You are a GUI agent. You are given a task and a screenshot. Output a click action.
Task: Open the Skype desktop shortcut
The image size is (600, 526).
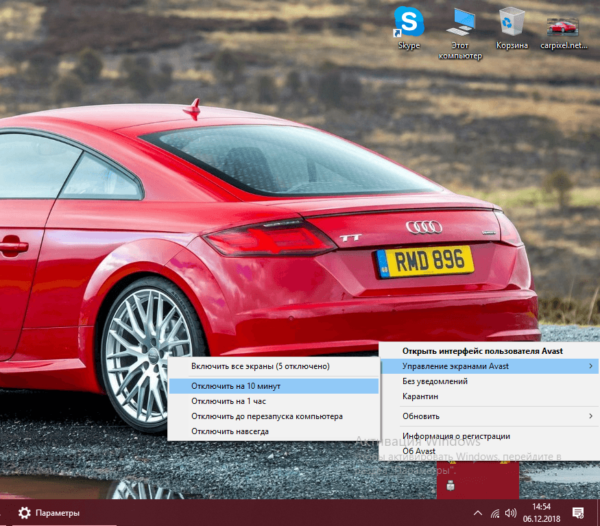point(409,28)
